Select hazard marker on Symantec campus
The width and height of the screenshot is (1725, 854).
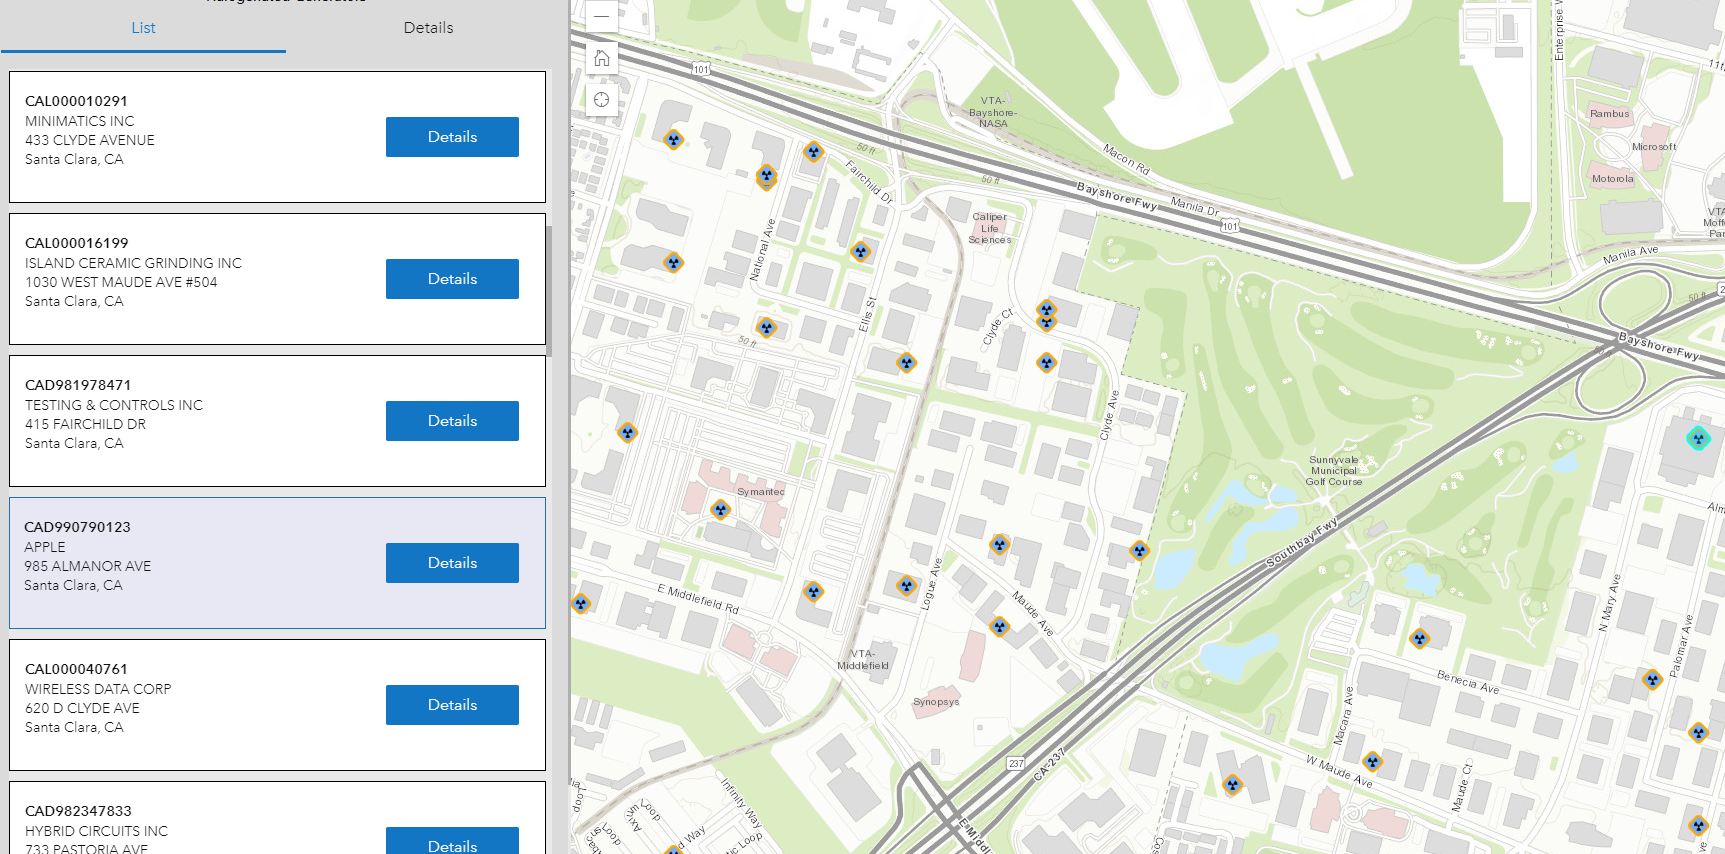[x=720, y=510]
